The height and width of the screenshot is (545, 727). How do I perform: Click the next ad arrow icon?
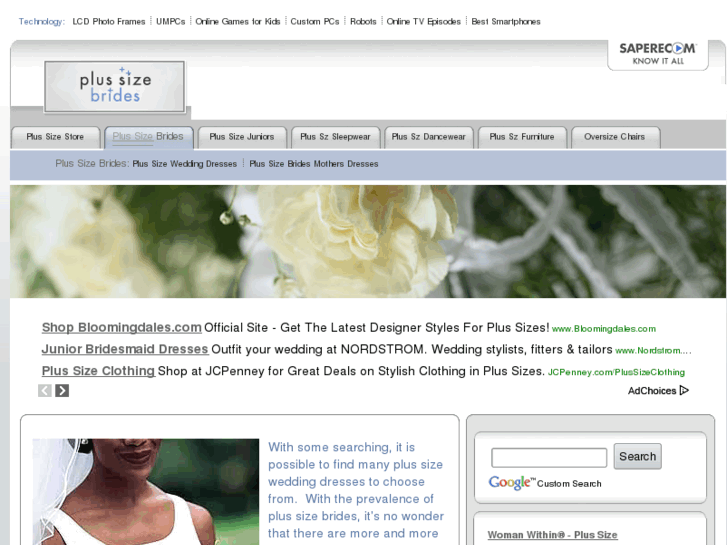pyautogui.click(x=62, y=391)
